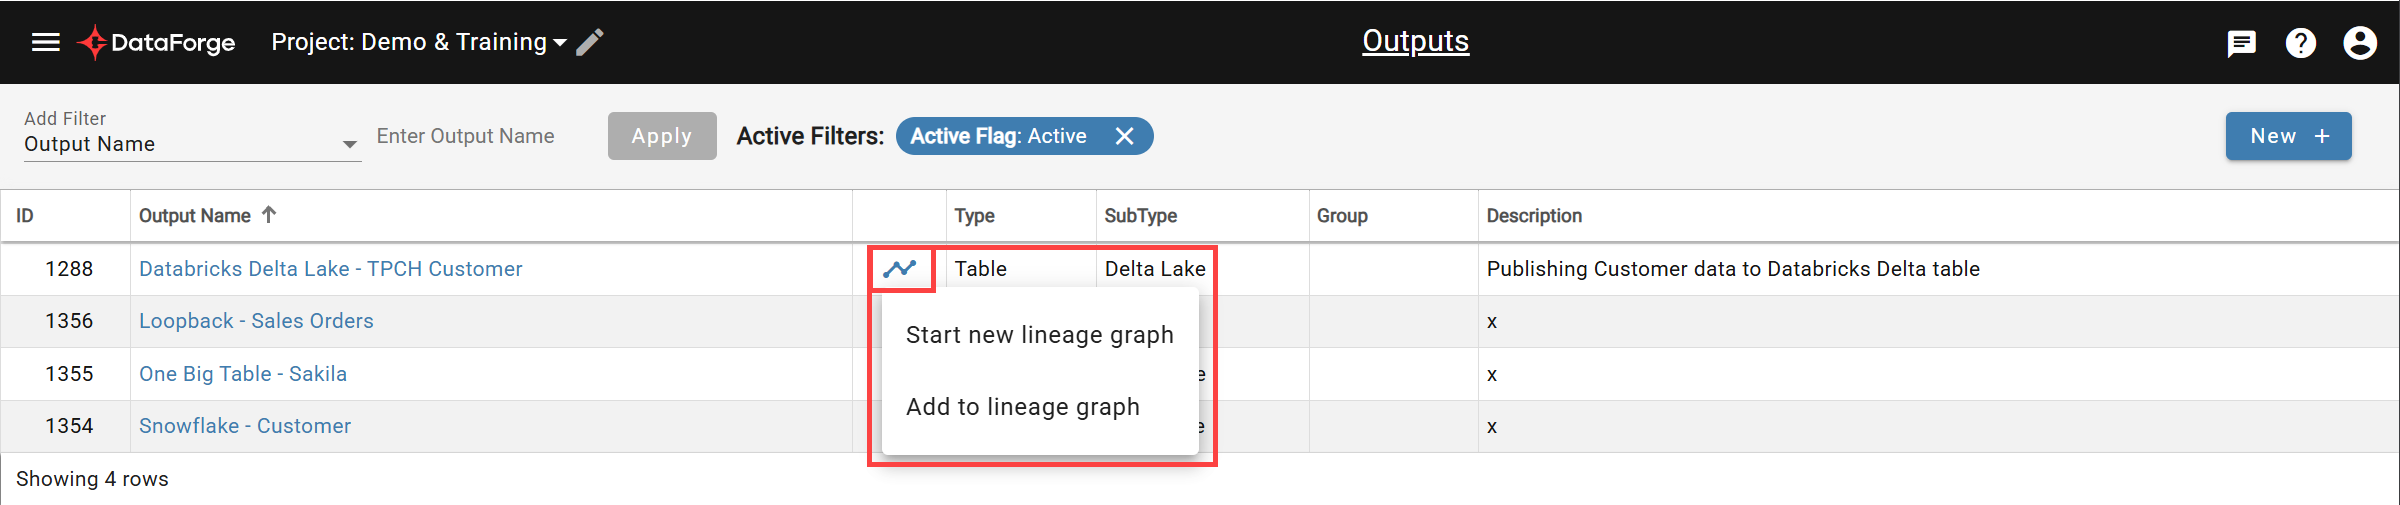Toggle Output Name sort arrow
The height and width of the screenshot is (505, 2400).
pos(269,215)
